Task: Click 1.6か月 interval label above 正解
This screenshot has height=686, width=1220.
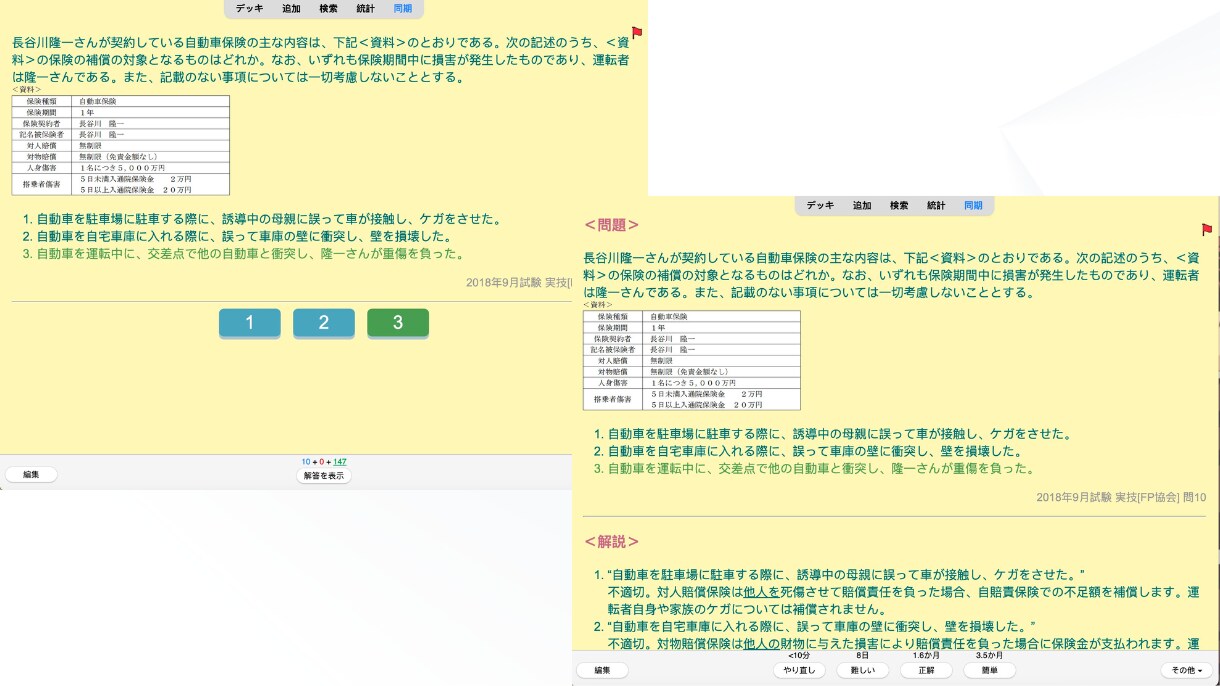Action: tap(927, 655)
